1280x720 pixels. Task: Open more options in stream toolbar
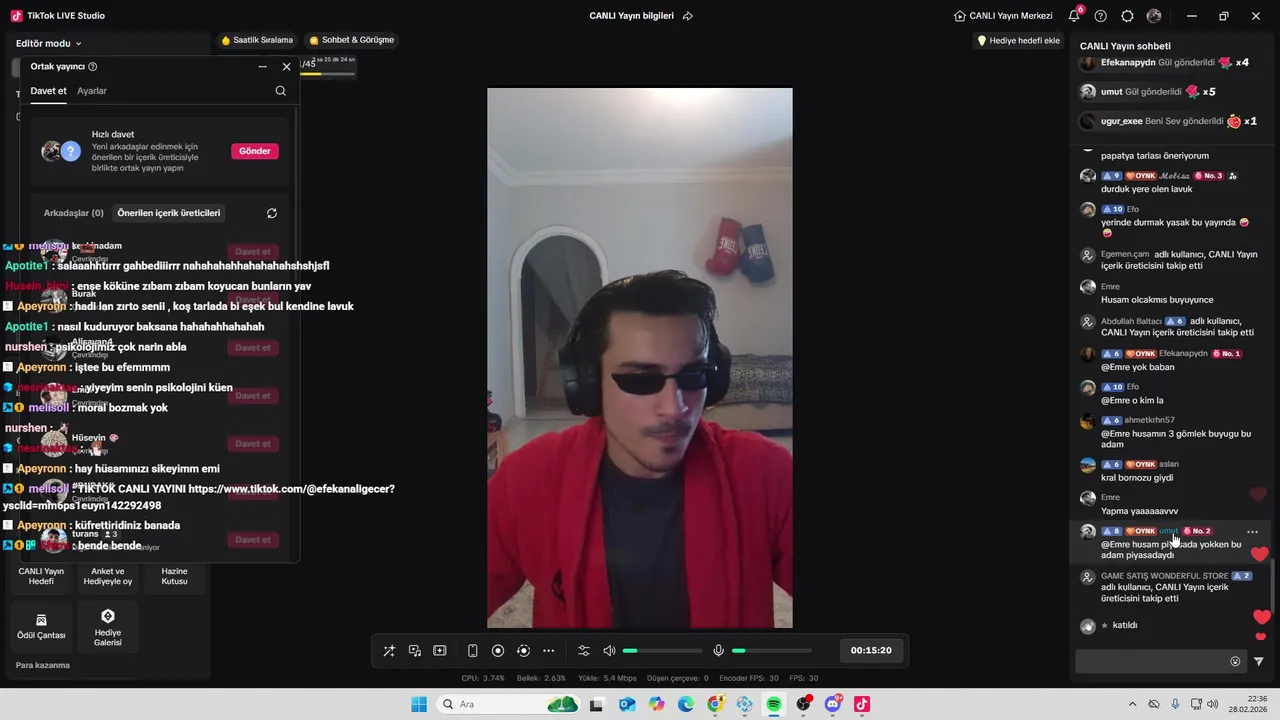click(x=548, y=651)
